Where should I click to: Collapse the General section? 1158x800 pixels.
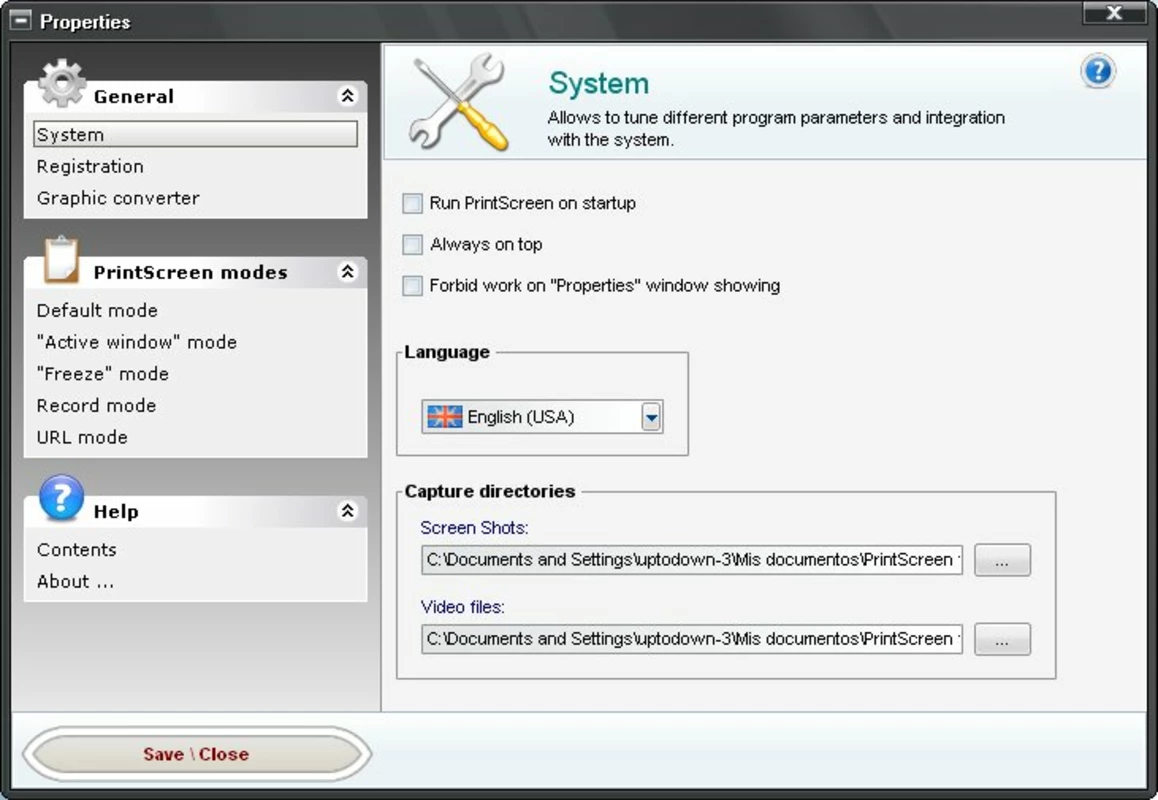click(347, 96)
